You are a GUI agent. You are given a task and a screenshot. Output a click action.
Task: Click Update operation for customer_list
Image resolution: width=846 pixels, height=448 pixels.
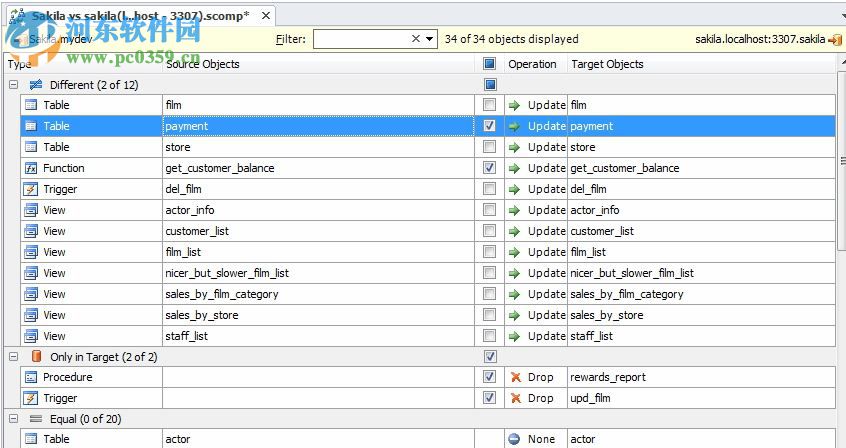(547, 231)
